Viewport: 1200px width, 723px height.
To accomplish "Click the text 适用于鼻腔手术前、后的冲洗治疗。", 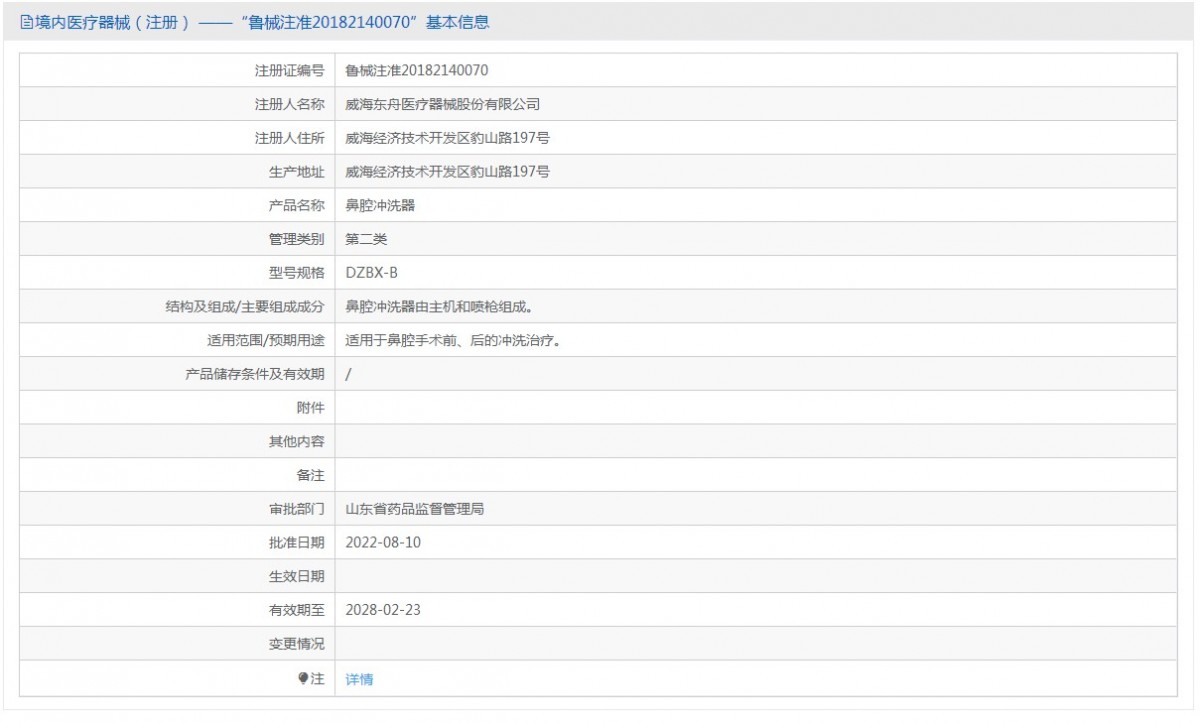I will [x=452, y=341].
